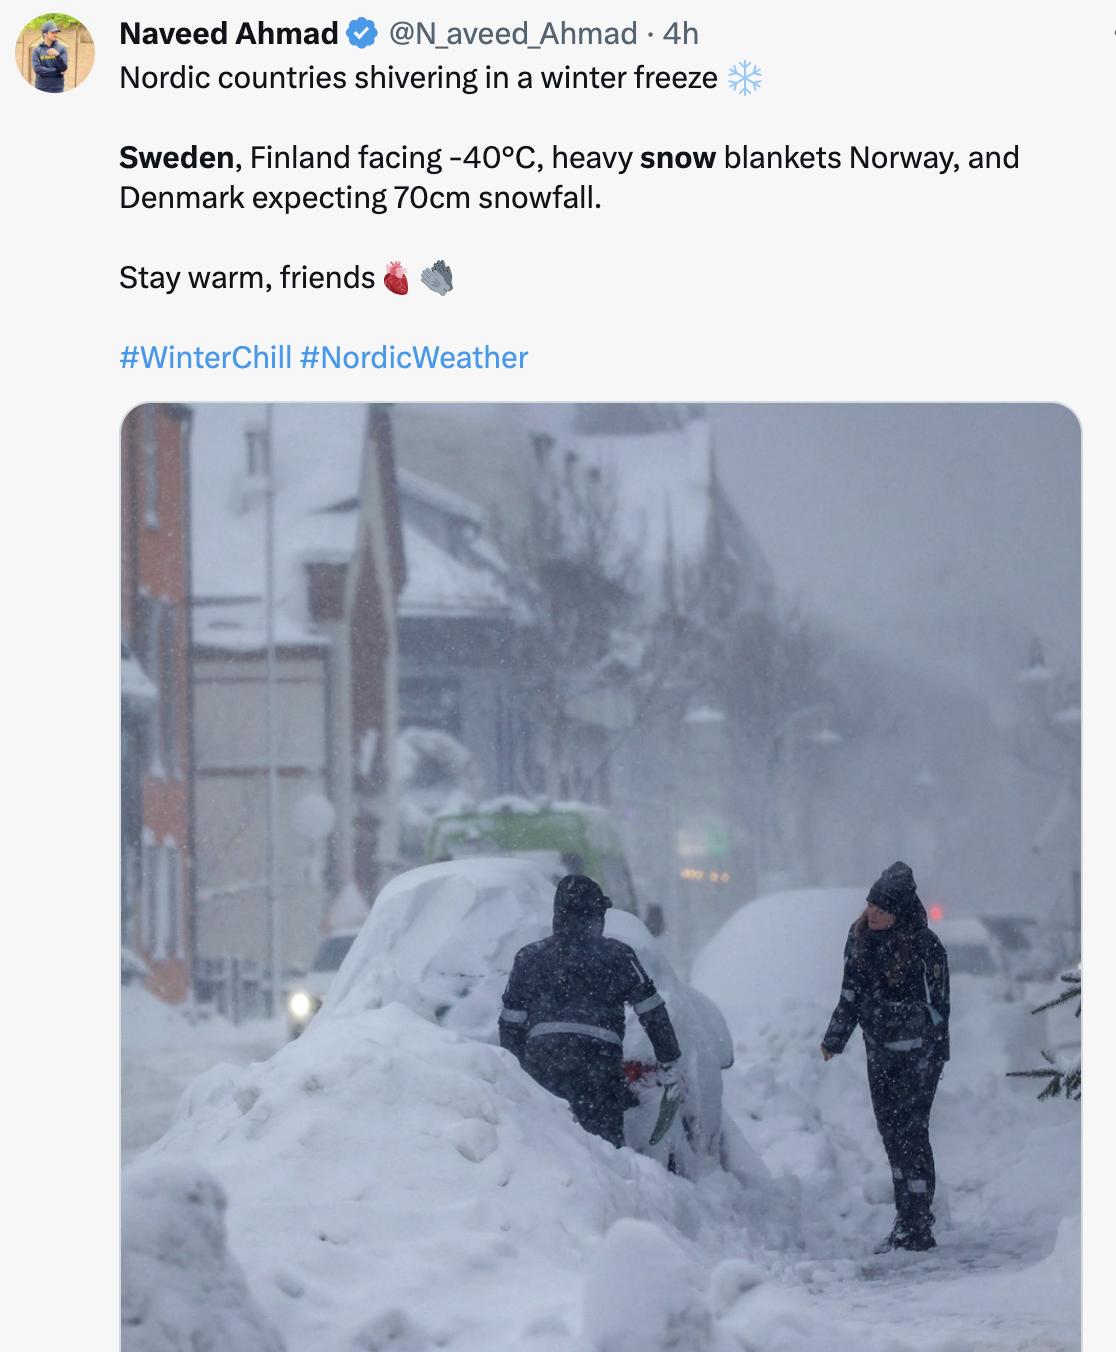1116x1352 pixels.
Task: Click the bold word snow
Action: point(678,158)
